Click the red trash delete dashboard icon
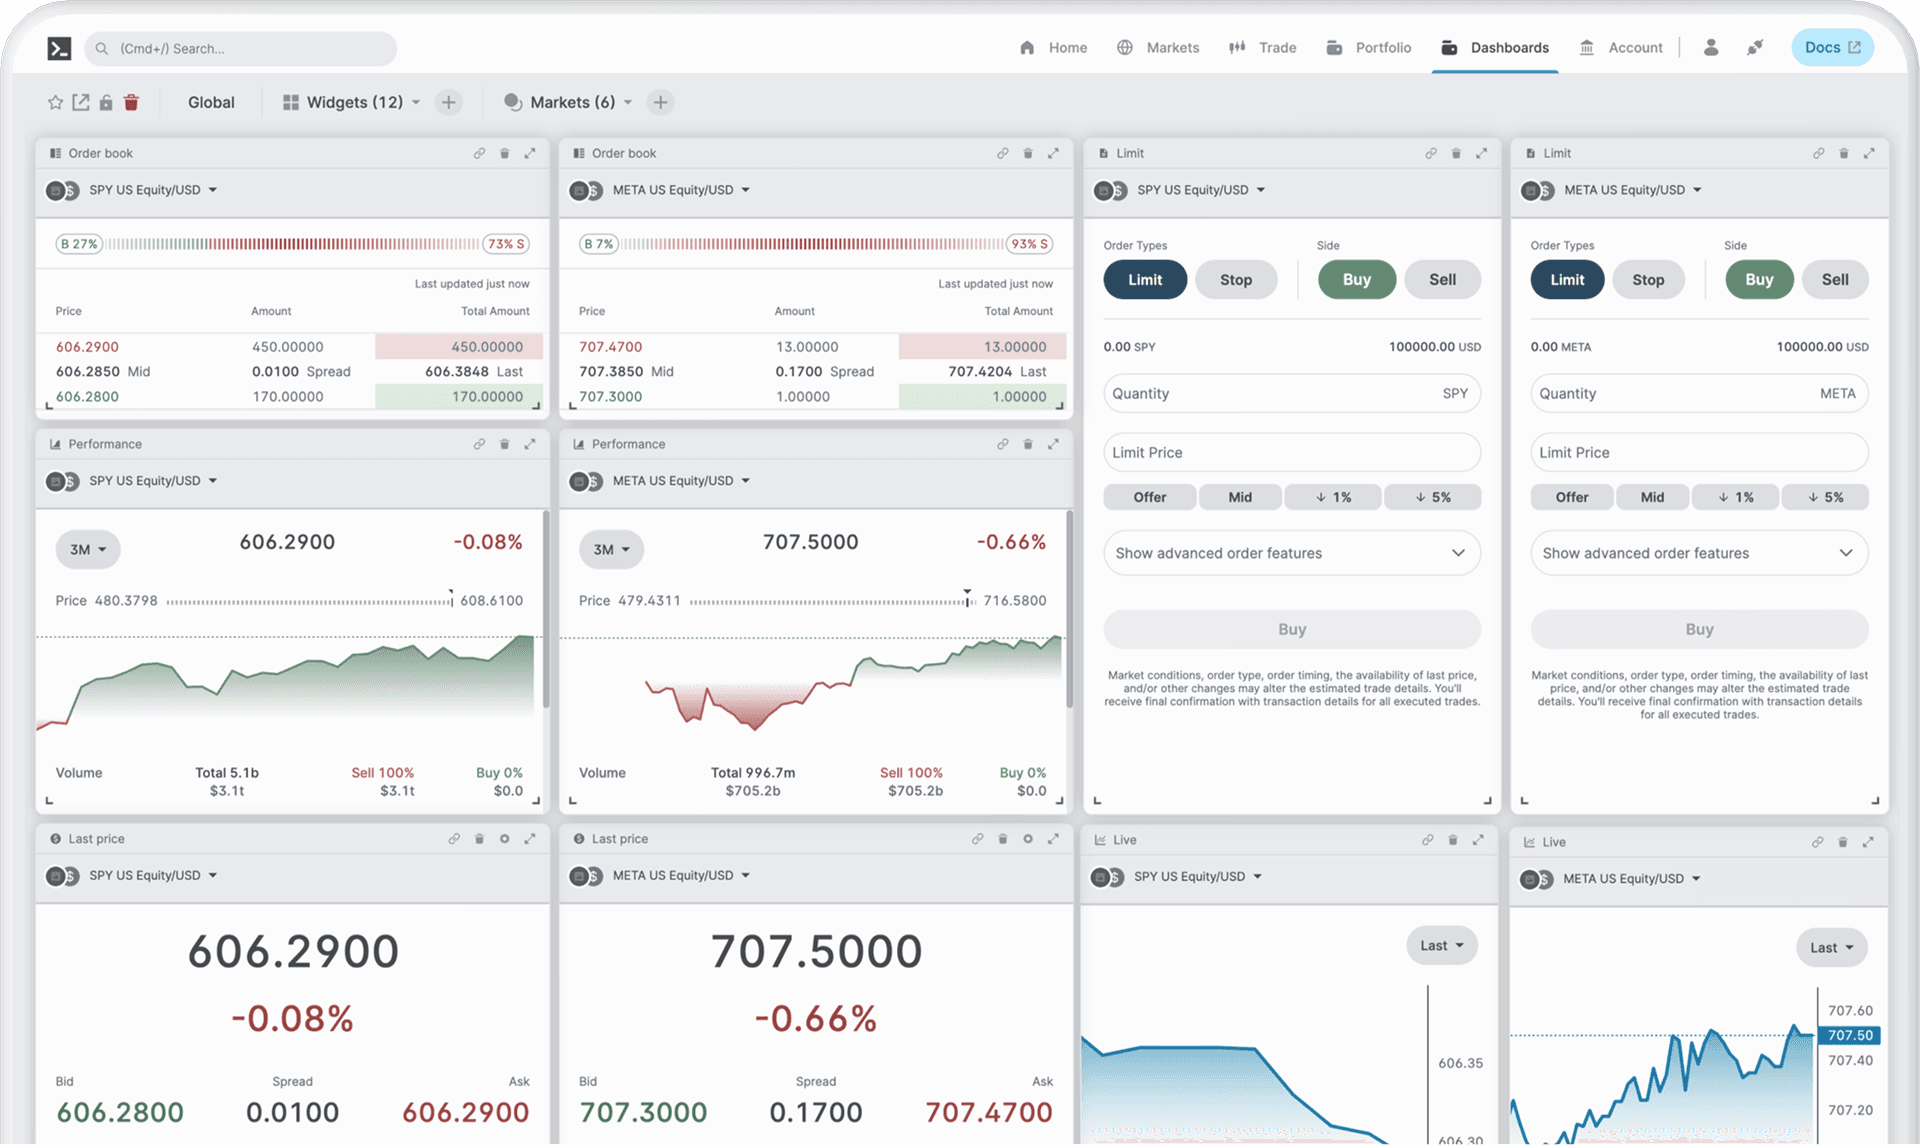The image size is (1920, 1145). pyautogui.click(x=131, y=102)
